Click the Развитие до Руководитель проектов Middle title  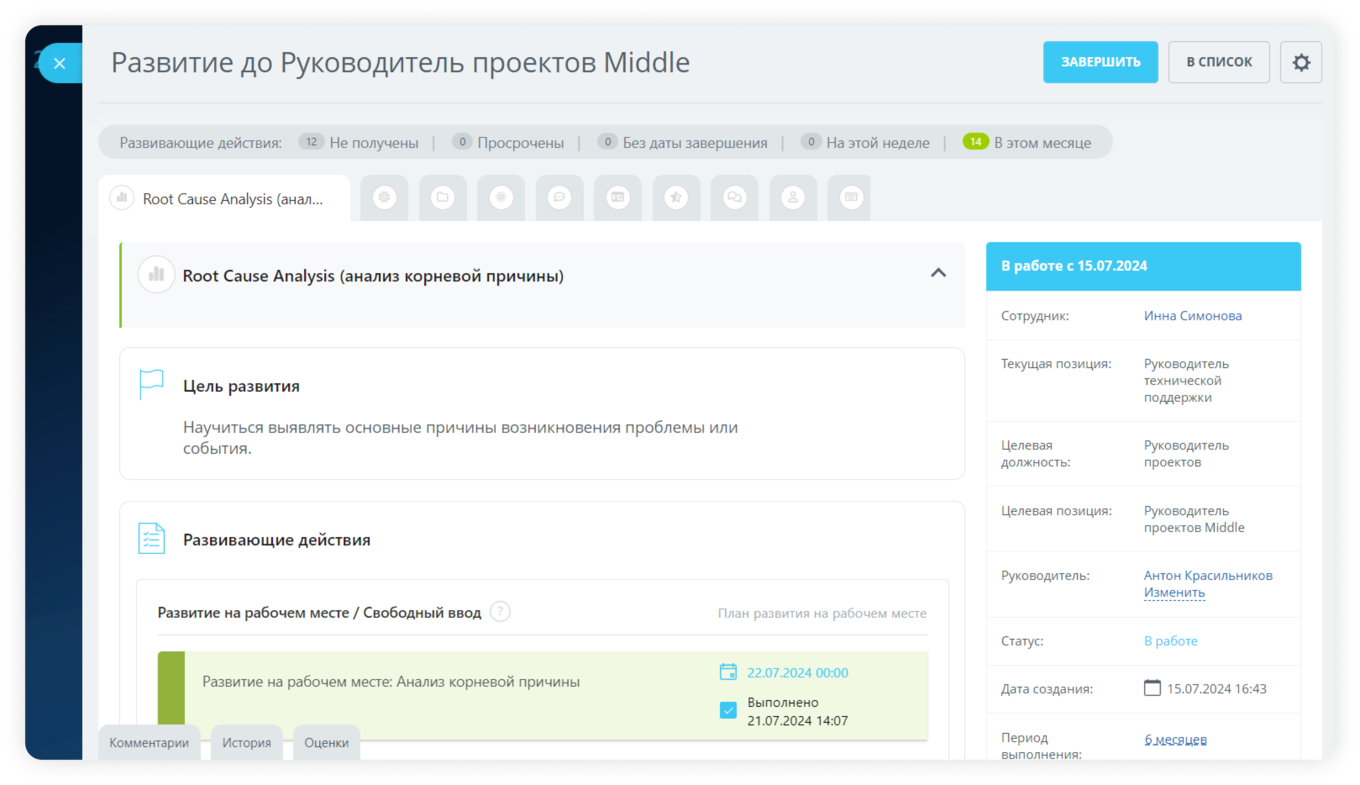pyautogui.click(x=400, y=62)
